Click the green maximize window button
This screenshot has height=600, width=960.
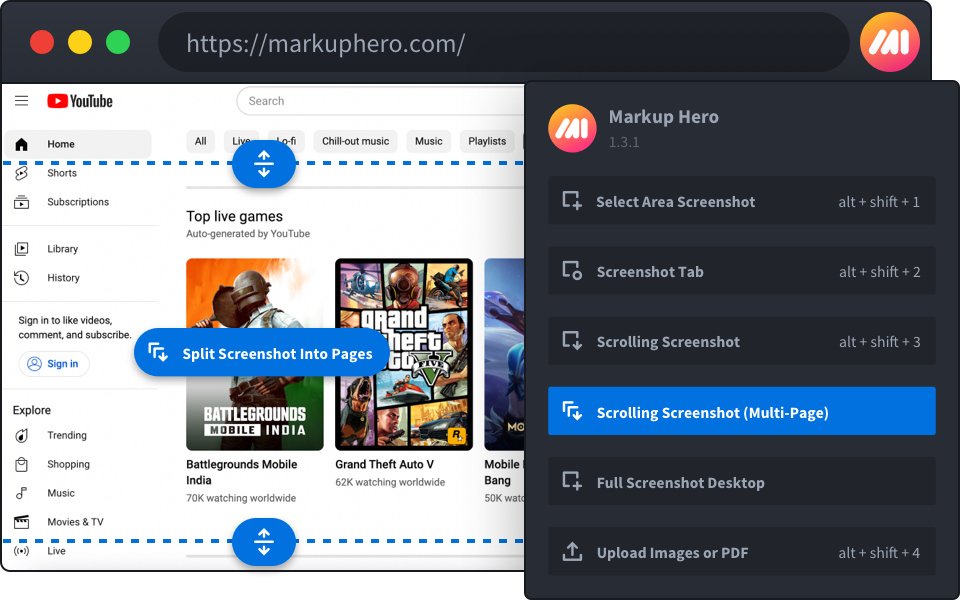pyautogui.click(x=118, y=42)
